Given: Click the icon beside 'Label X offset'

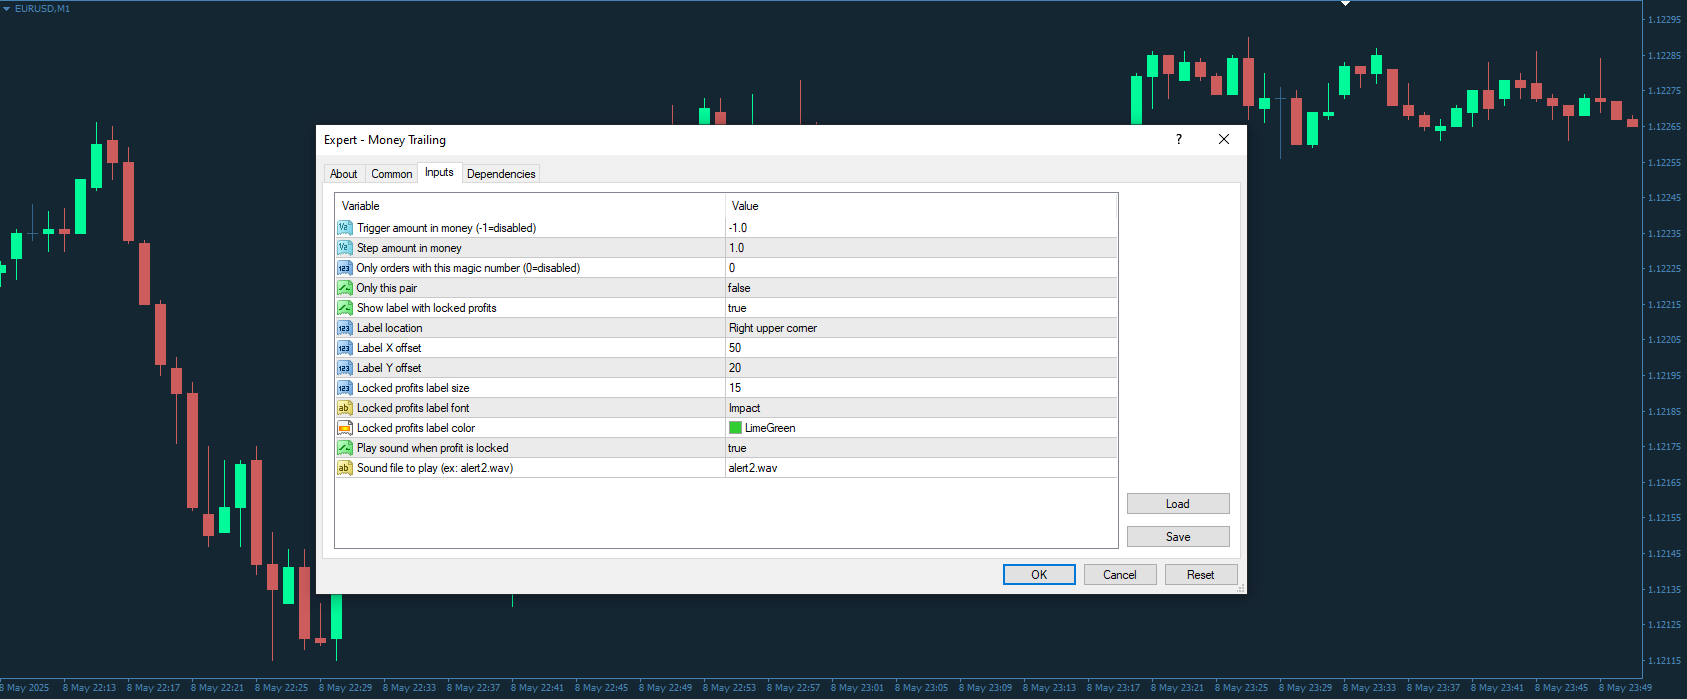Looking at the screenshot, I should 345,348.
